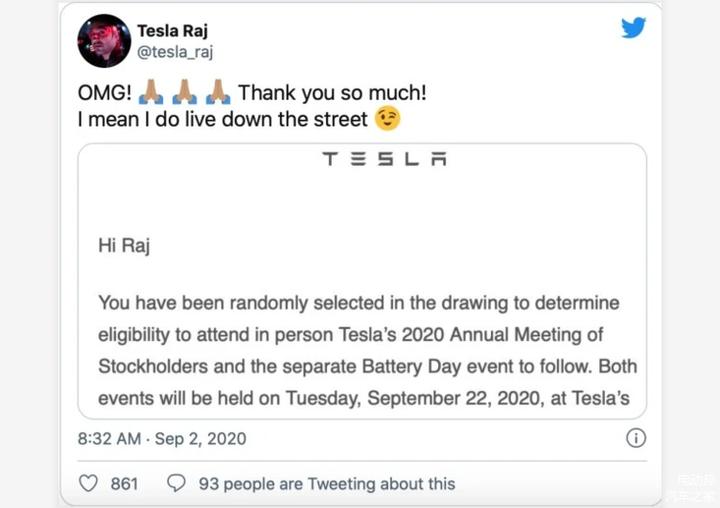Open replies via speech bubble icon
This screenshot has height=508, width=720.
pyautogui.click(x=176, y=483)
